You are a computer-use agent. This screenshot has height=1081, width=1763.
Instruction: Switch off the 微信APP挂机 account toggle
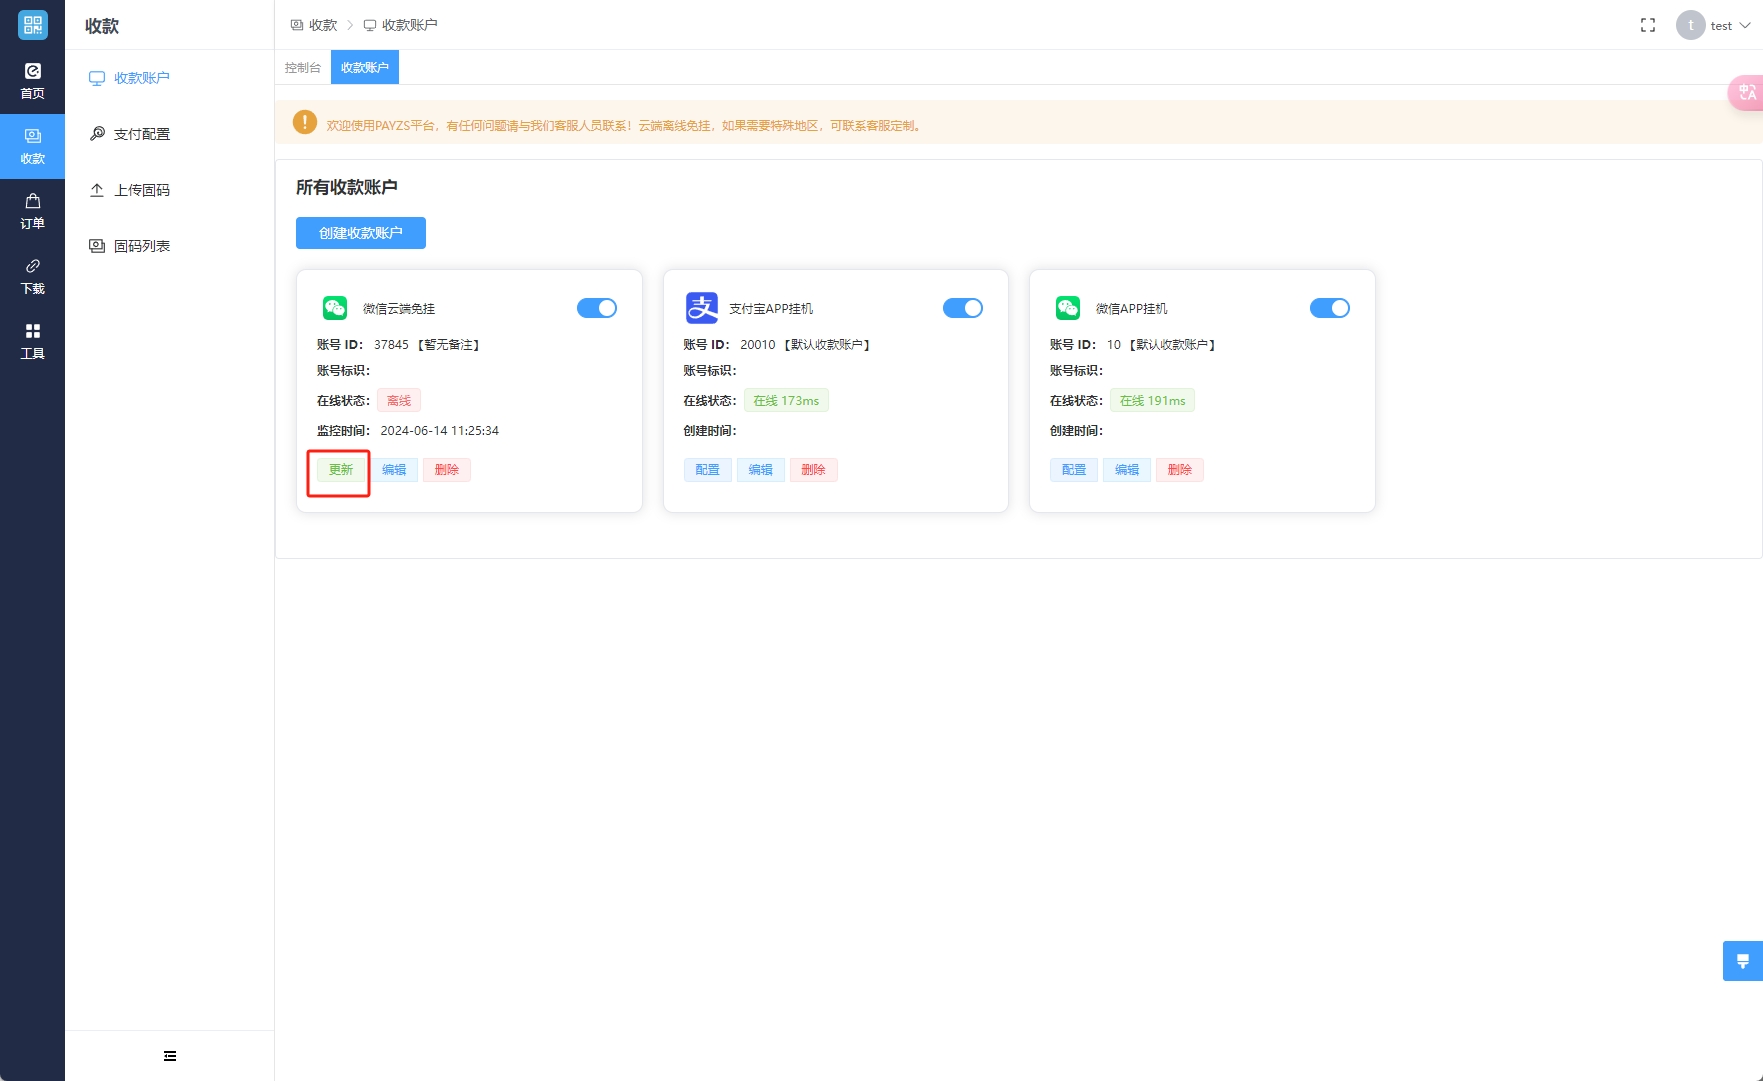[1329, 308]
